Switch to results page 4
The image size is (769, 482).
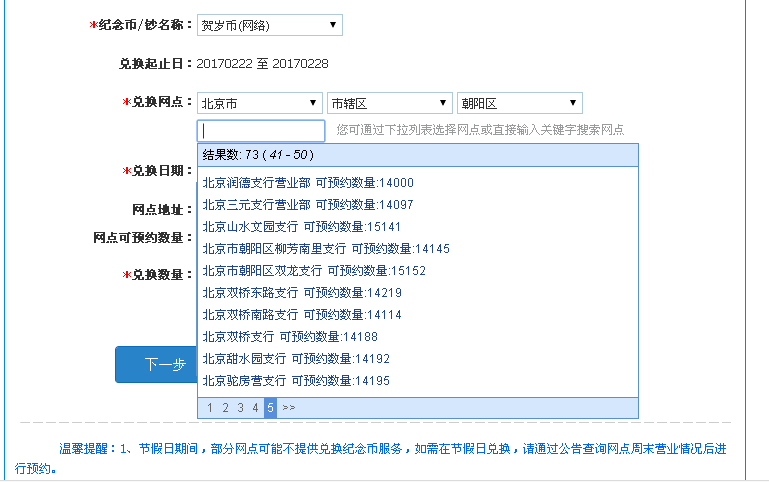[255, 408]
